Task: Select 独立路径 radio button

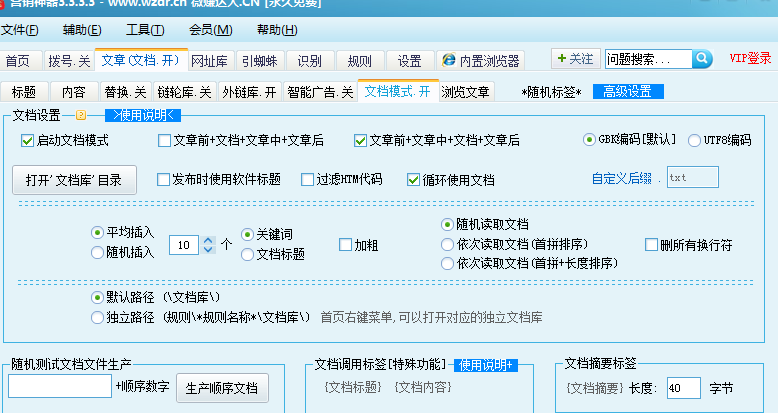Action: (201, 317)
